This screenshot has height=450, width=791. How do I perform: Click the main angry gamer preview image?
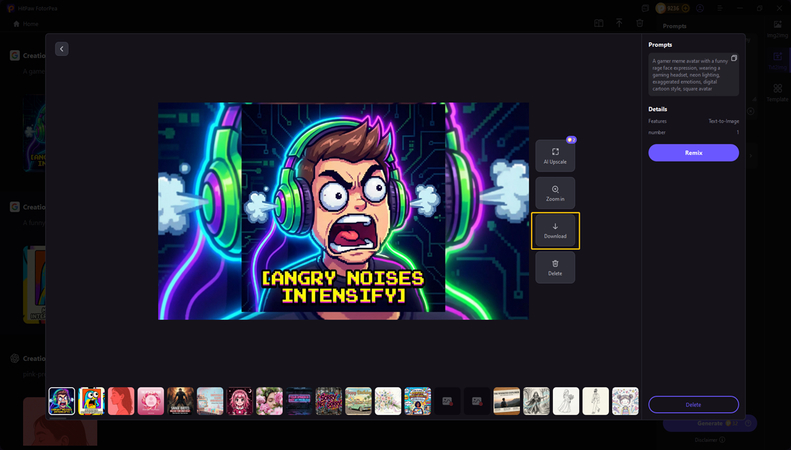pyautogui.click(x=343, y=210)
